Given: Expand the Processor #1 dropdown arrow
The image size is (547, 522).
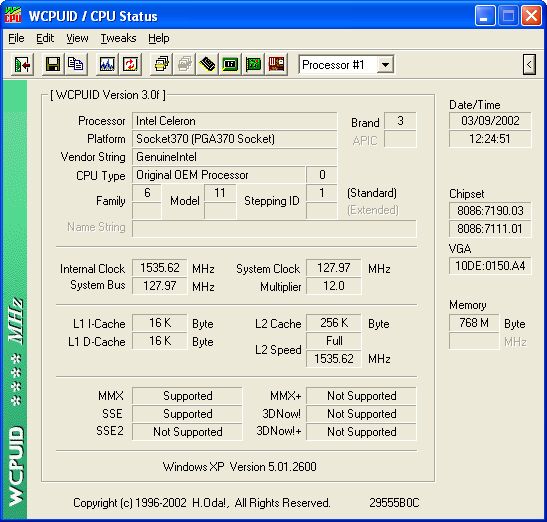Looking at the screenshot, I should click(385, 65).
